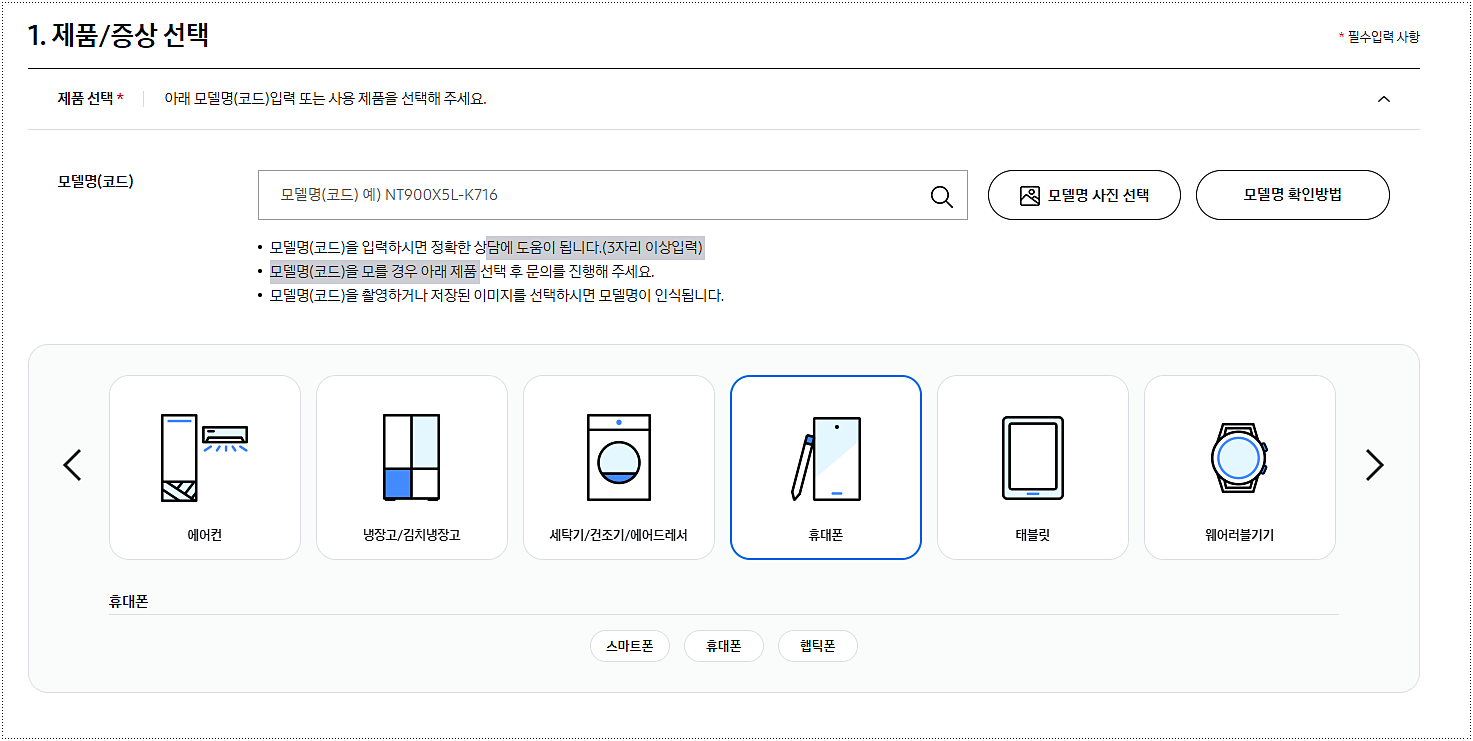Choose the 냉장고/김치냉장고 refrigerator icon

412,455
